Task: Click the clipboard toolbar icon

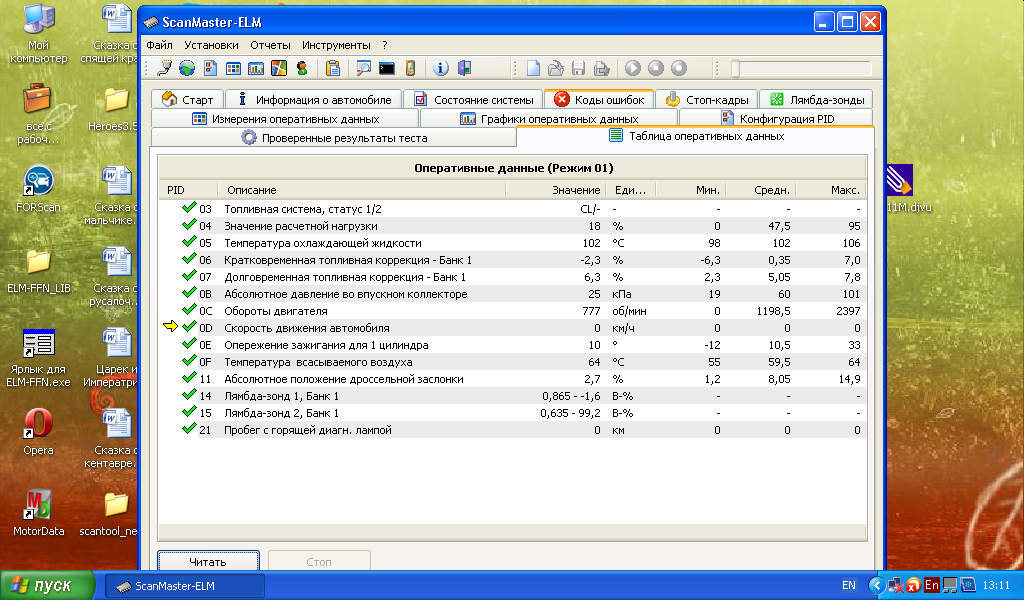Action: [333, 68]
